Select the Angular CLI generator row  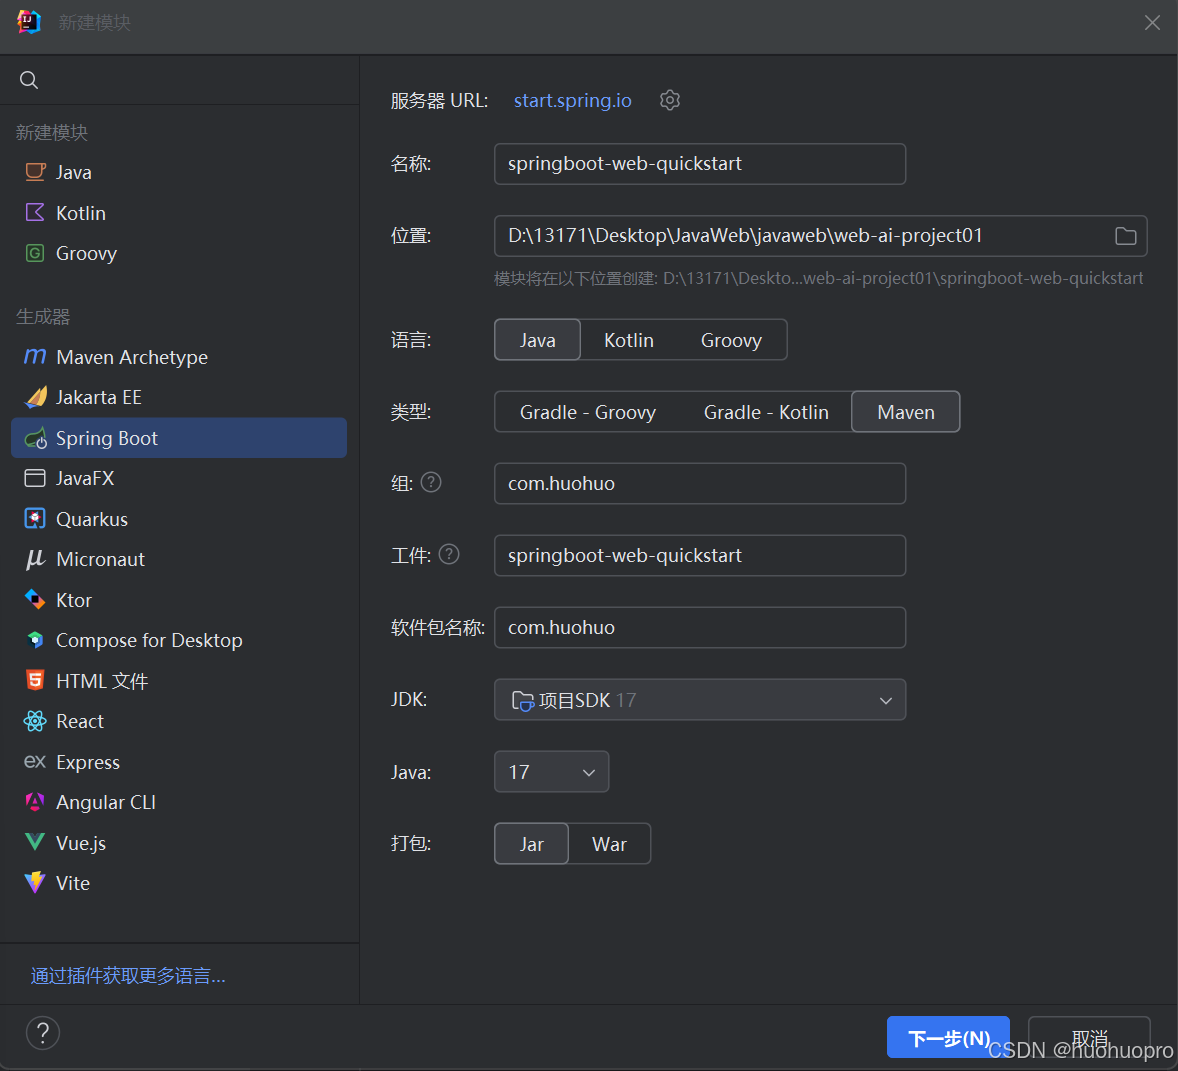pos(179,802)
